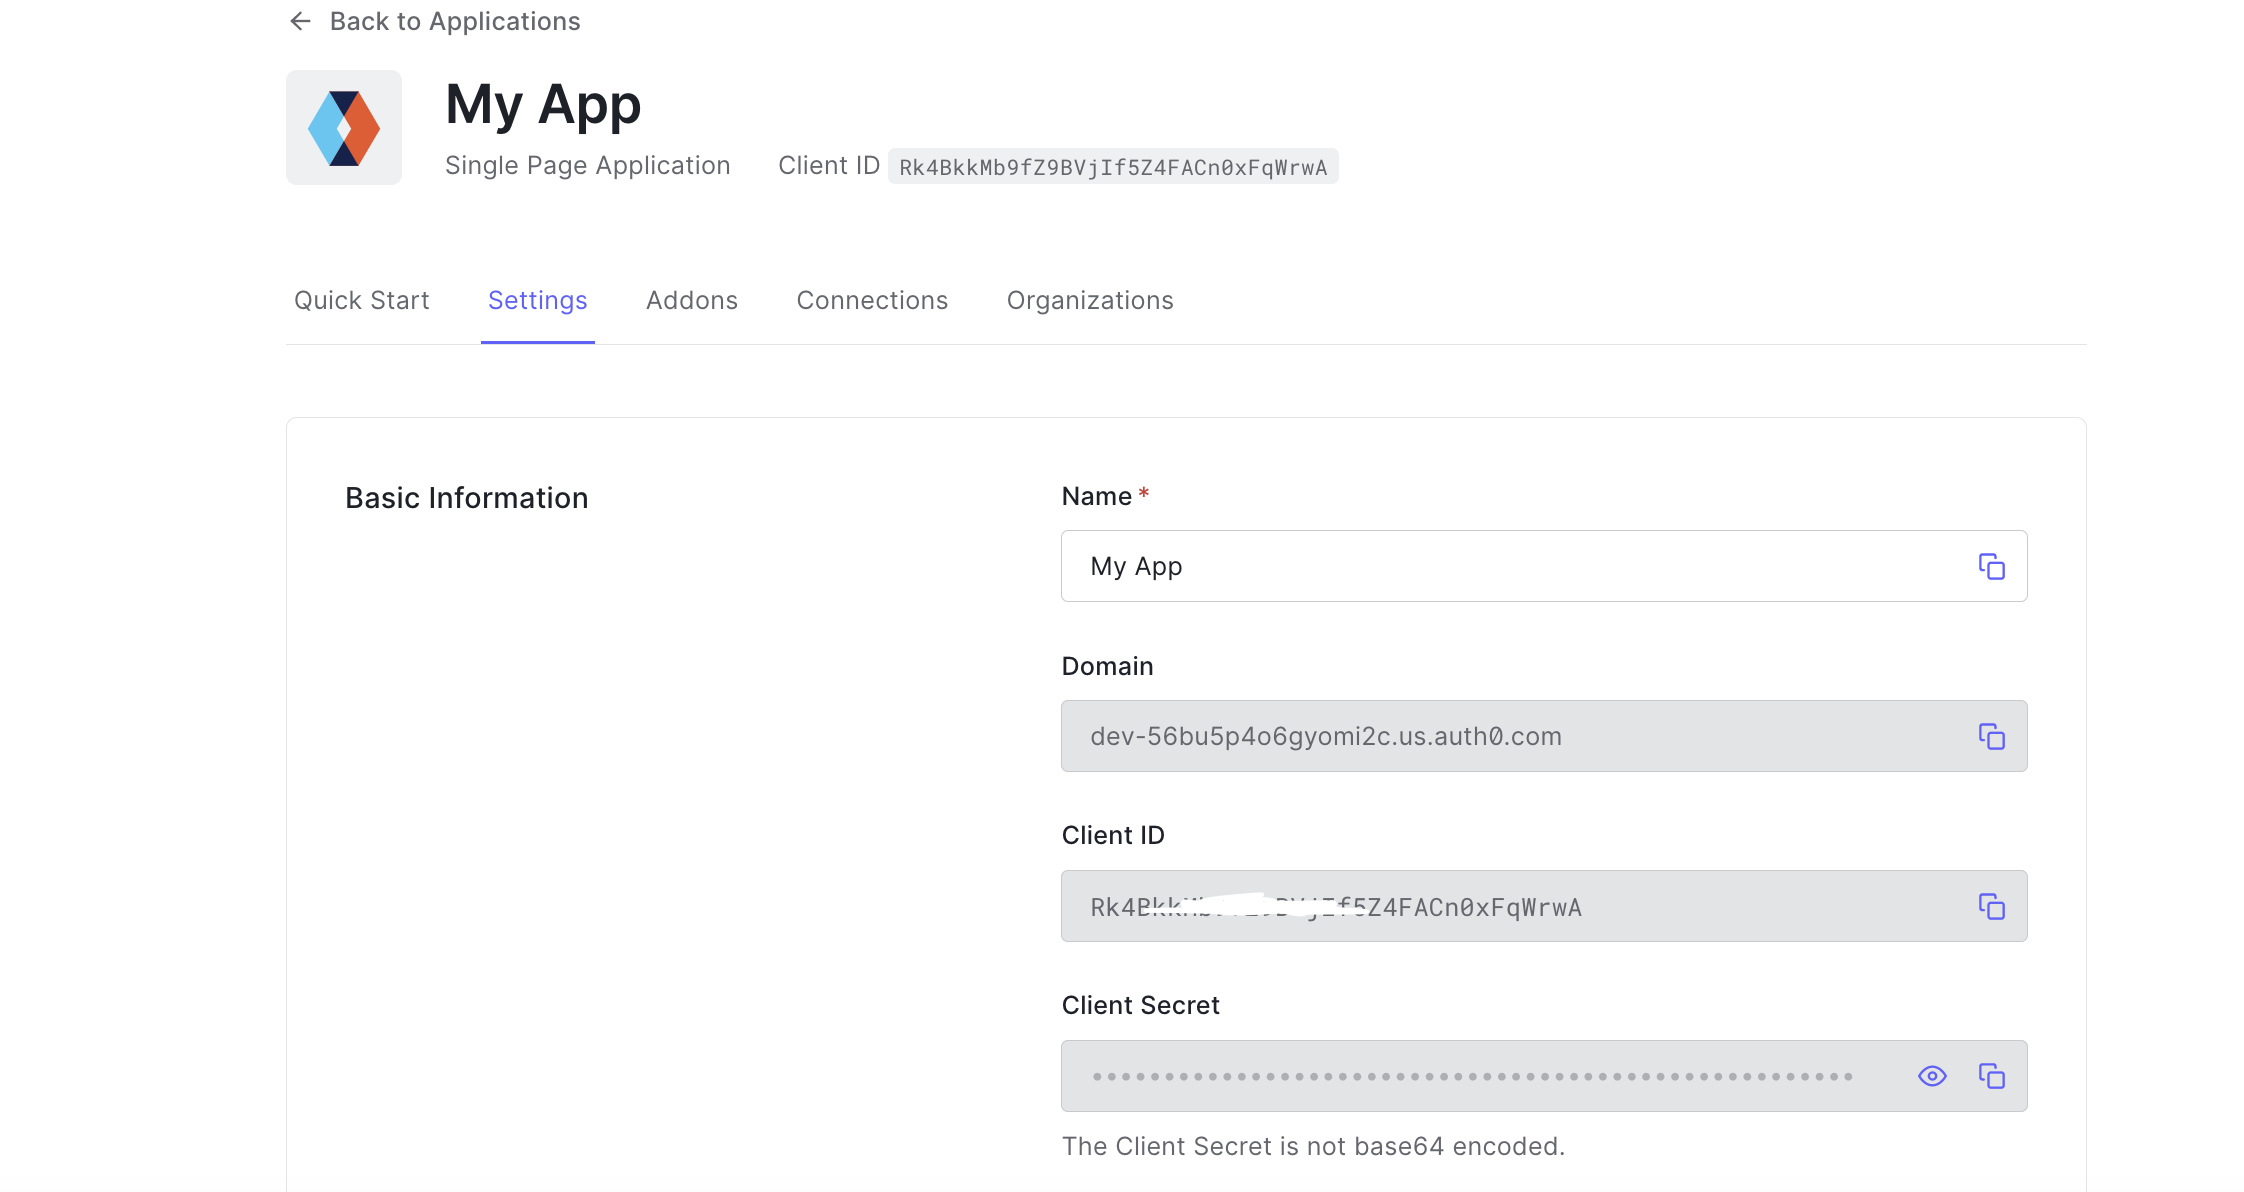The image size is (2244, 1192).
Task: Copy the Name field value
Action: (1991, 567)
